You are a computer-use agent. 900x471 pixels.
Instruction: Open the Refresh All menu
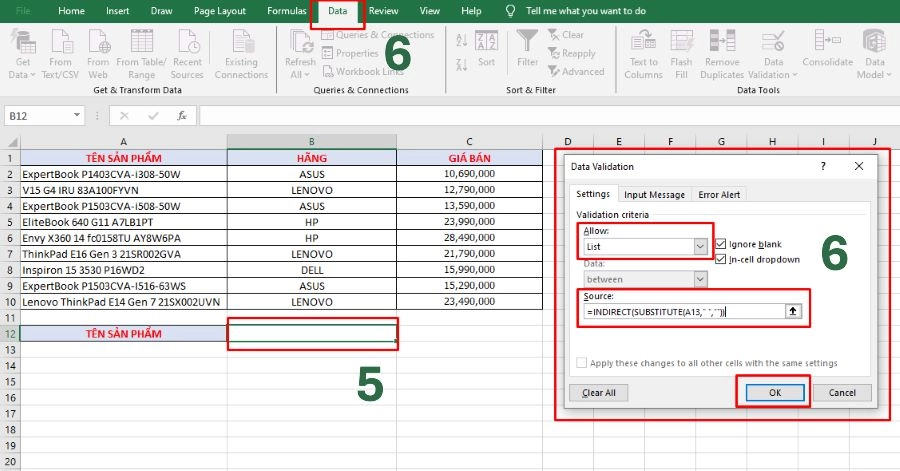(300, 55)
